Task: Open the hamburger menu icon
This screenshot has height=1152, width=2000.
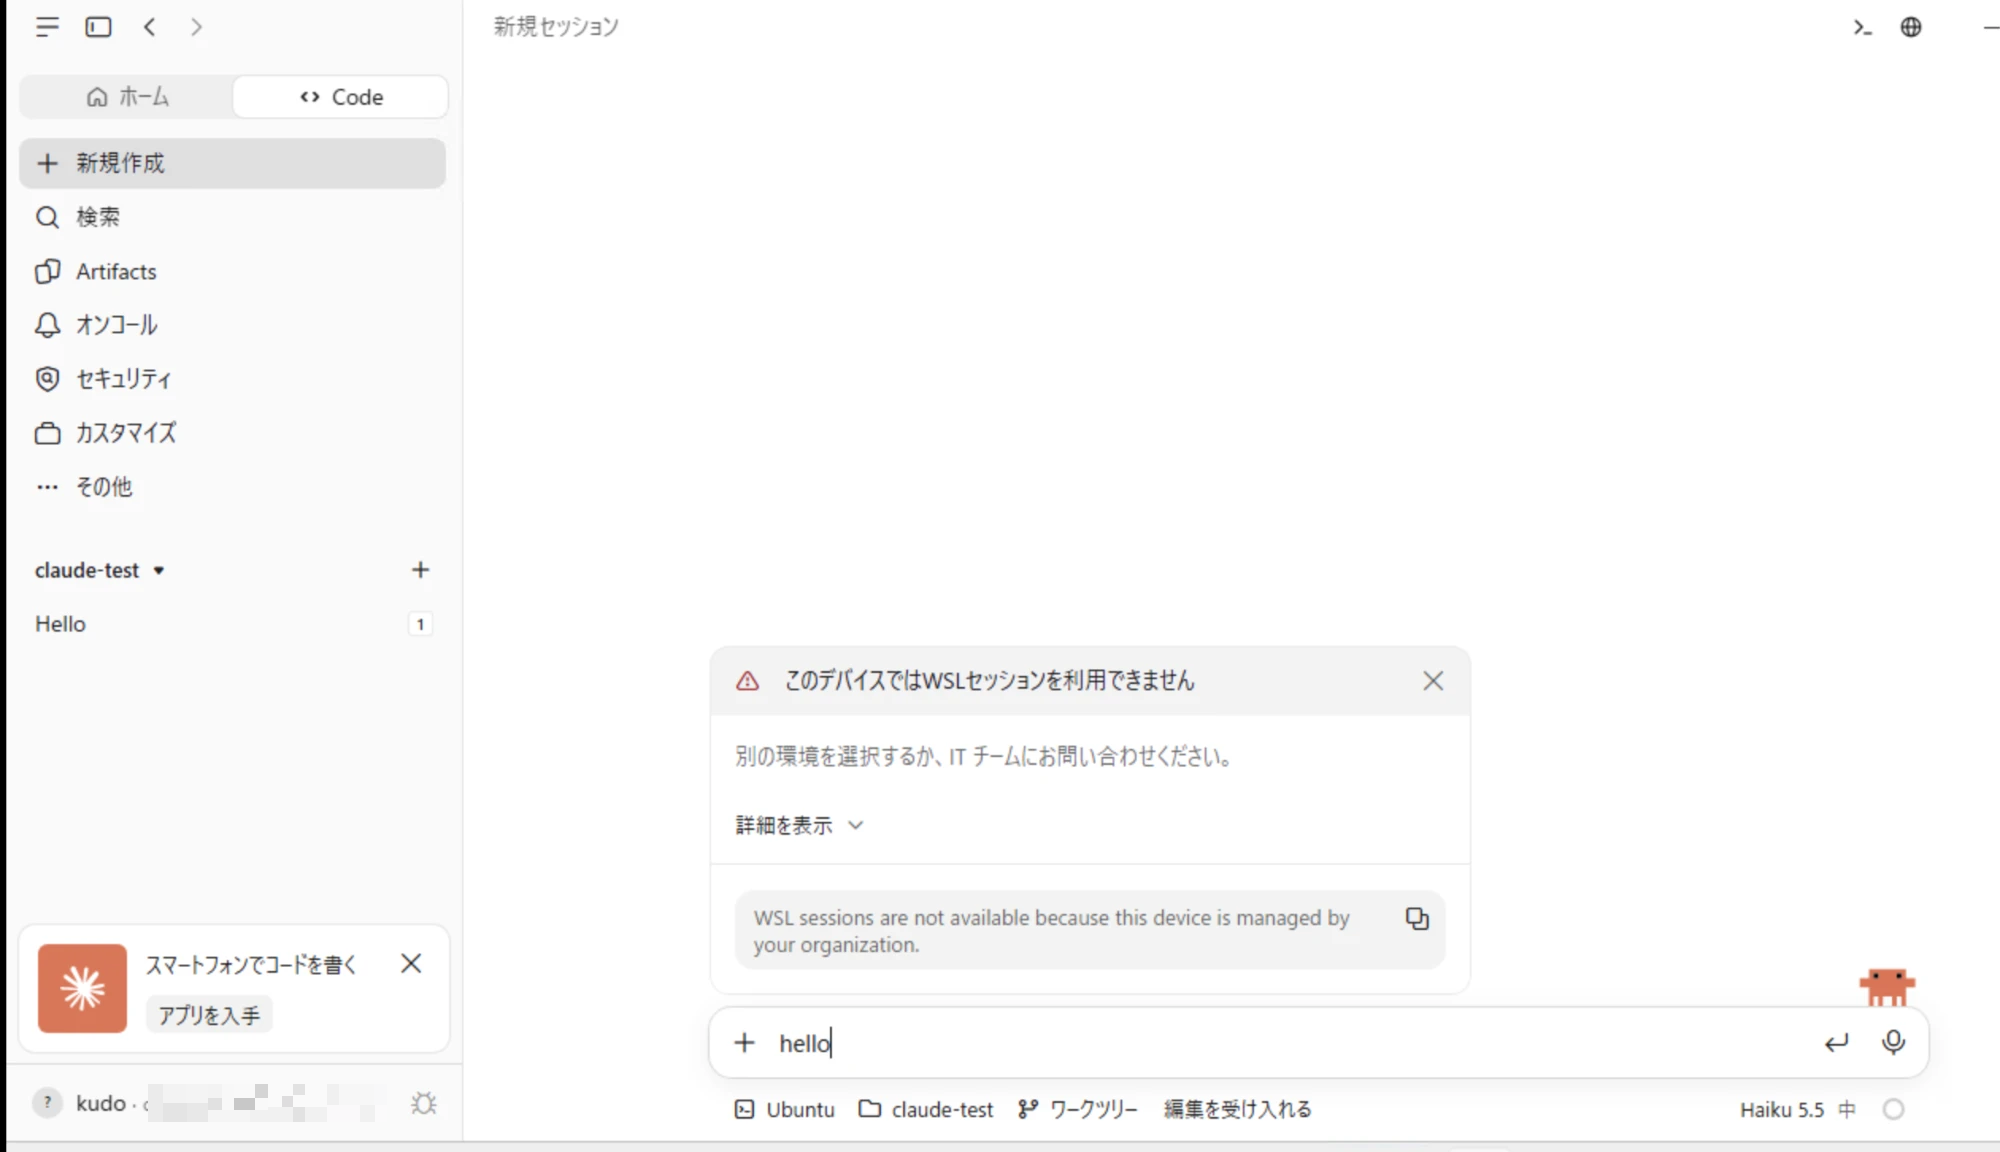Action: point(47,27)
